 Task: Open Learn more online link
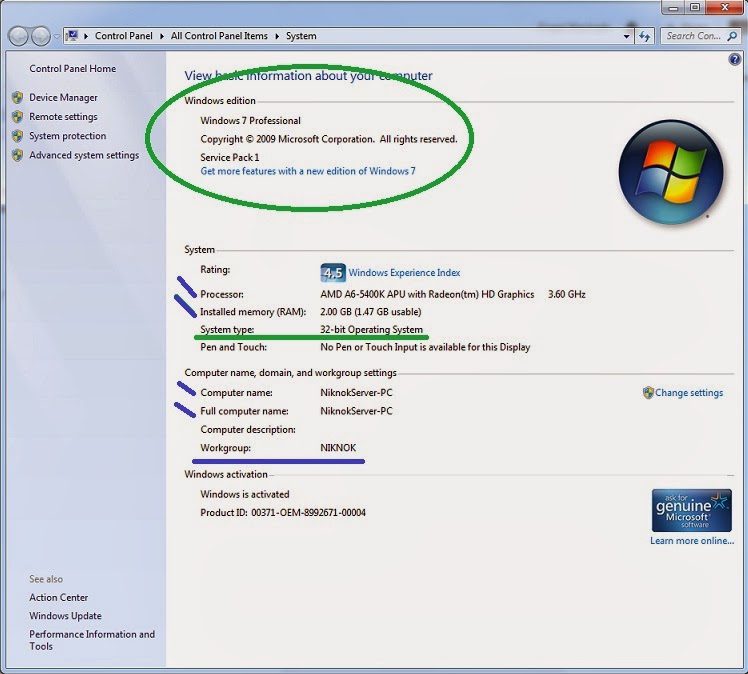692,540
